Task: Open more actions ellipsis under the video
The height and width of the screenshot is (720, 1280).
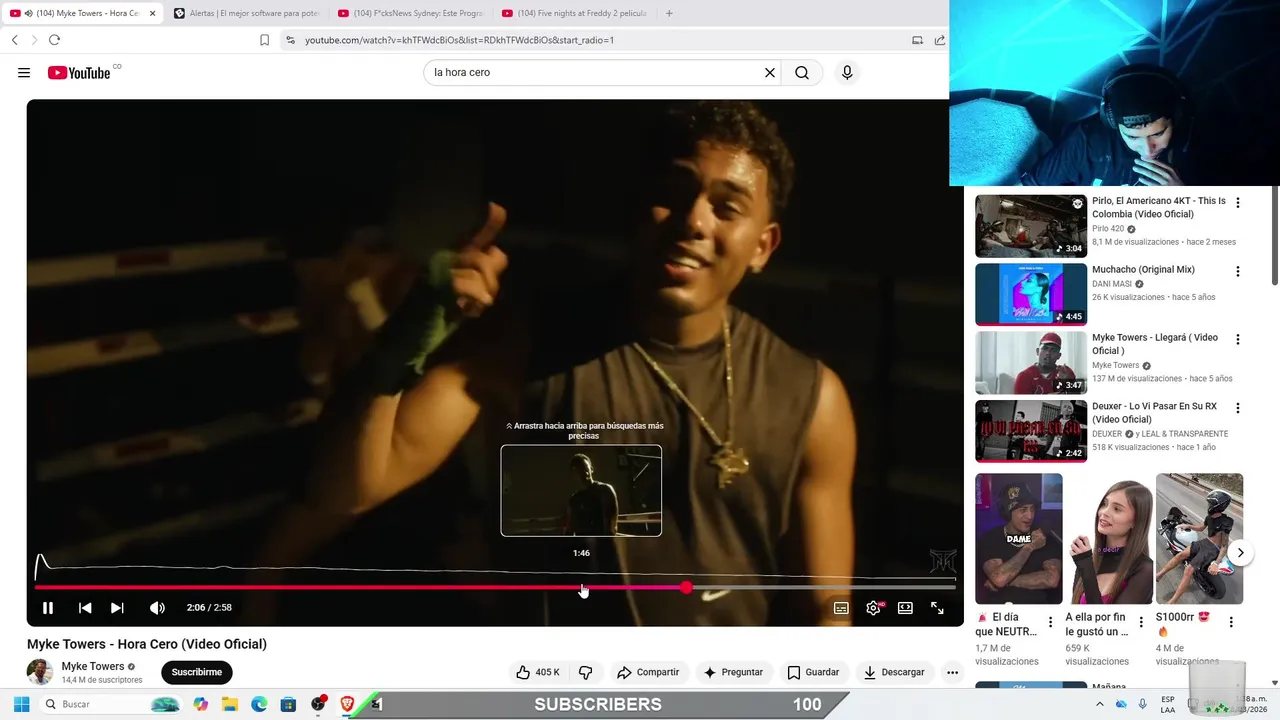Action: [x=953, y=672]
